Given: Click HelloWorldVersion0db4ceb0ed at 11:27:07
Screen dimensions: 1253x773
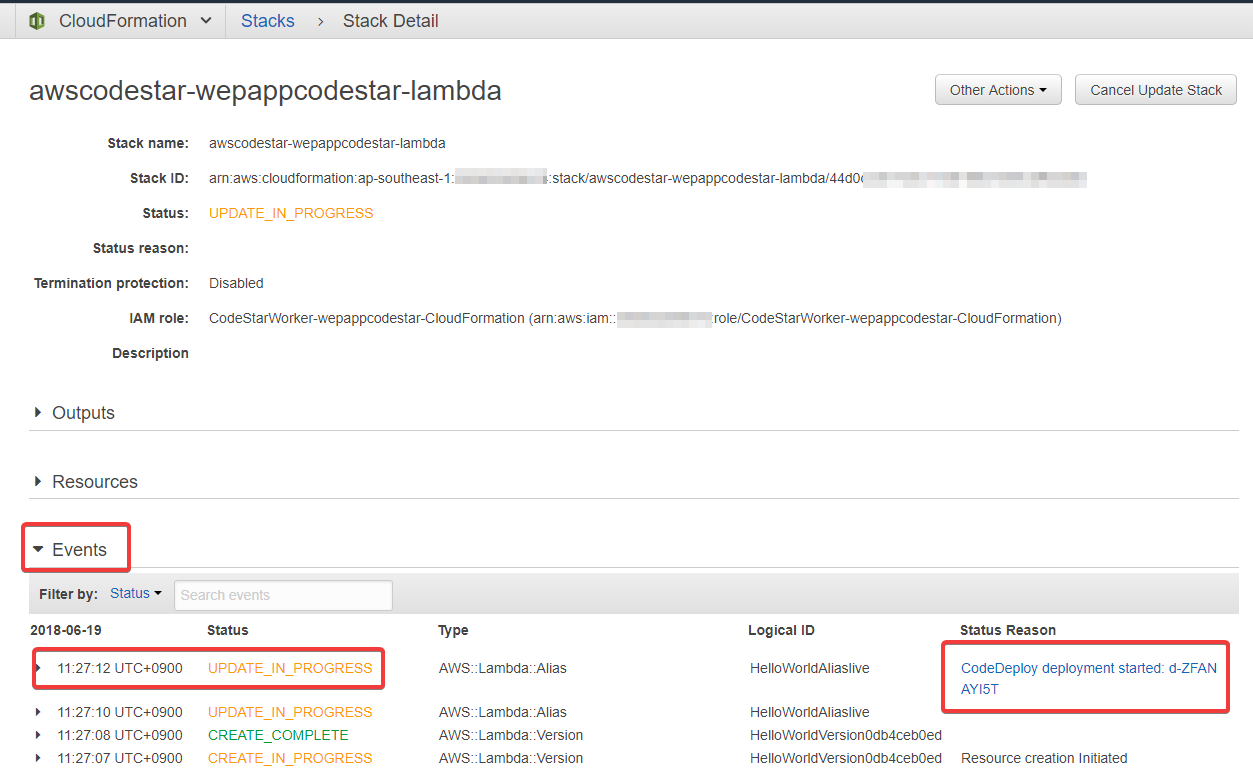Looking at the screenshot, I should point(846,758).
